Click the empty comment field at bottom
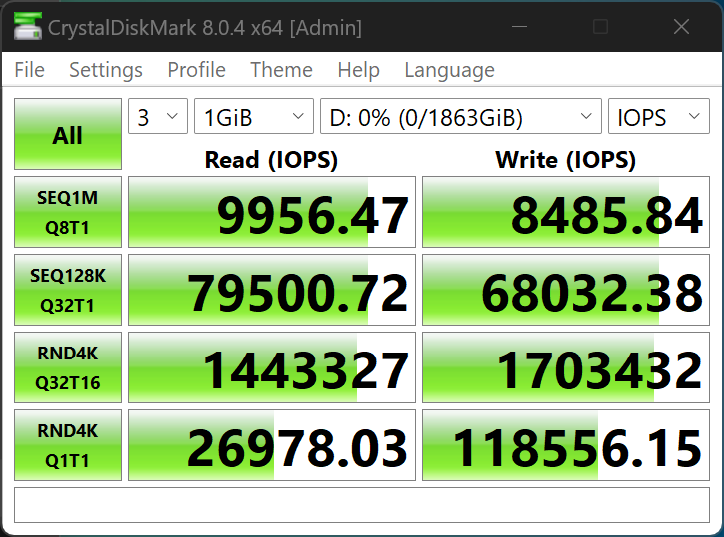 [x=362, y=505]
